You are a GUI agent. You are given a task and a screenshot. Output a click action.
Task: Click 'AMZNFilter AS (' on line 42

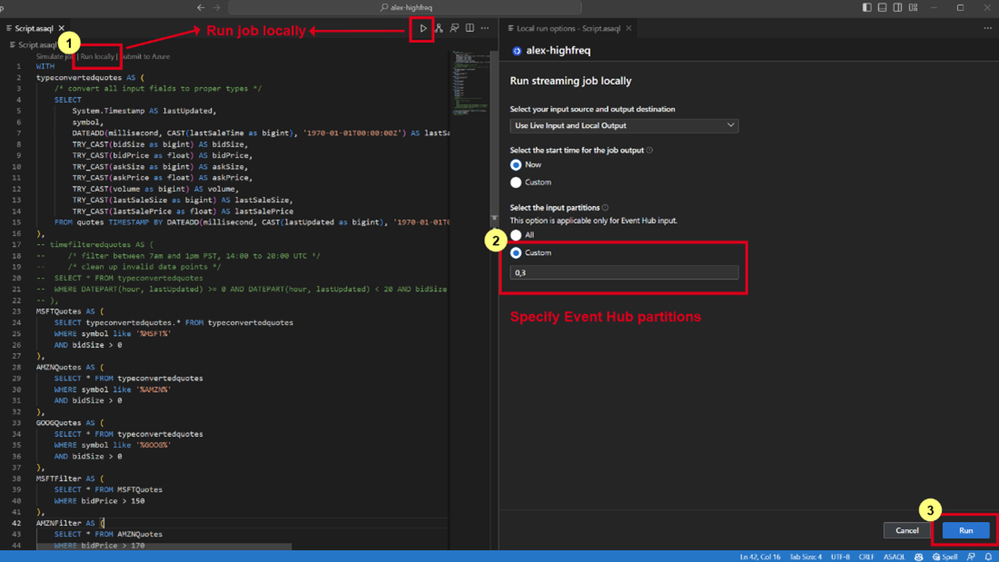coord(70,523)
